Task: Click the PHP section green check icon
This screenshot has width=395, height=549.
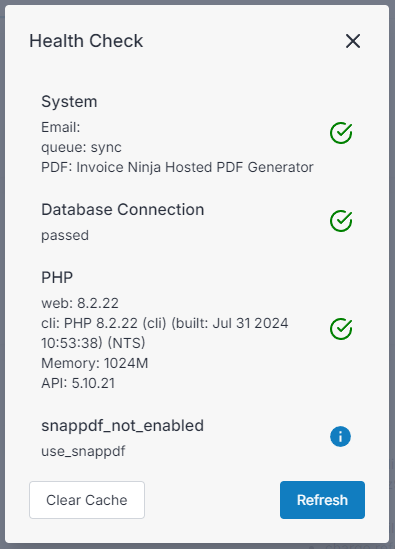Action: pyautogui.click(x=341, y=329)
